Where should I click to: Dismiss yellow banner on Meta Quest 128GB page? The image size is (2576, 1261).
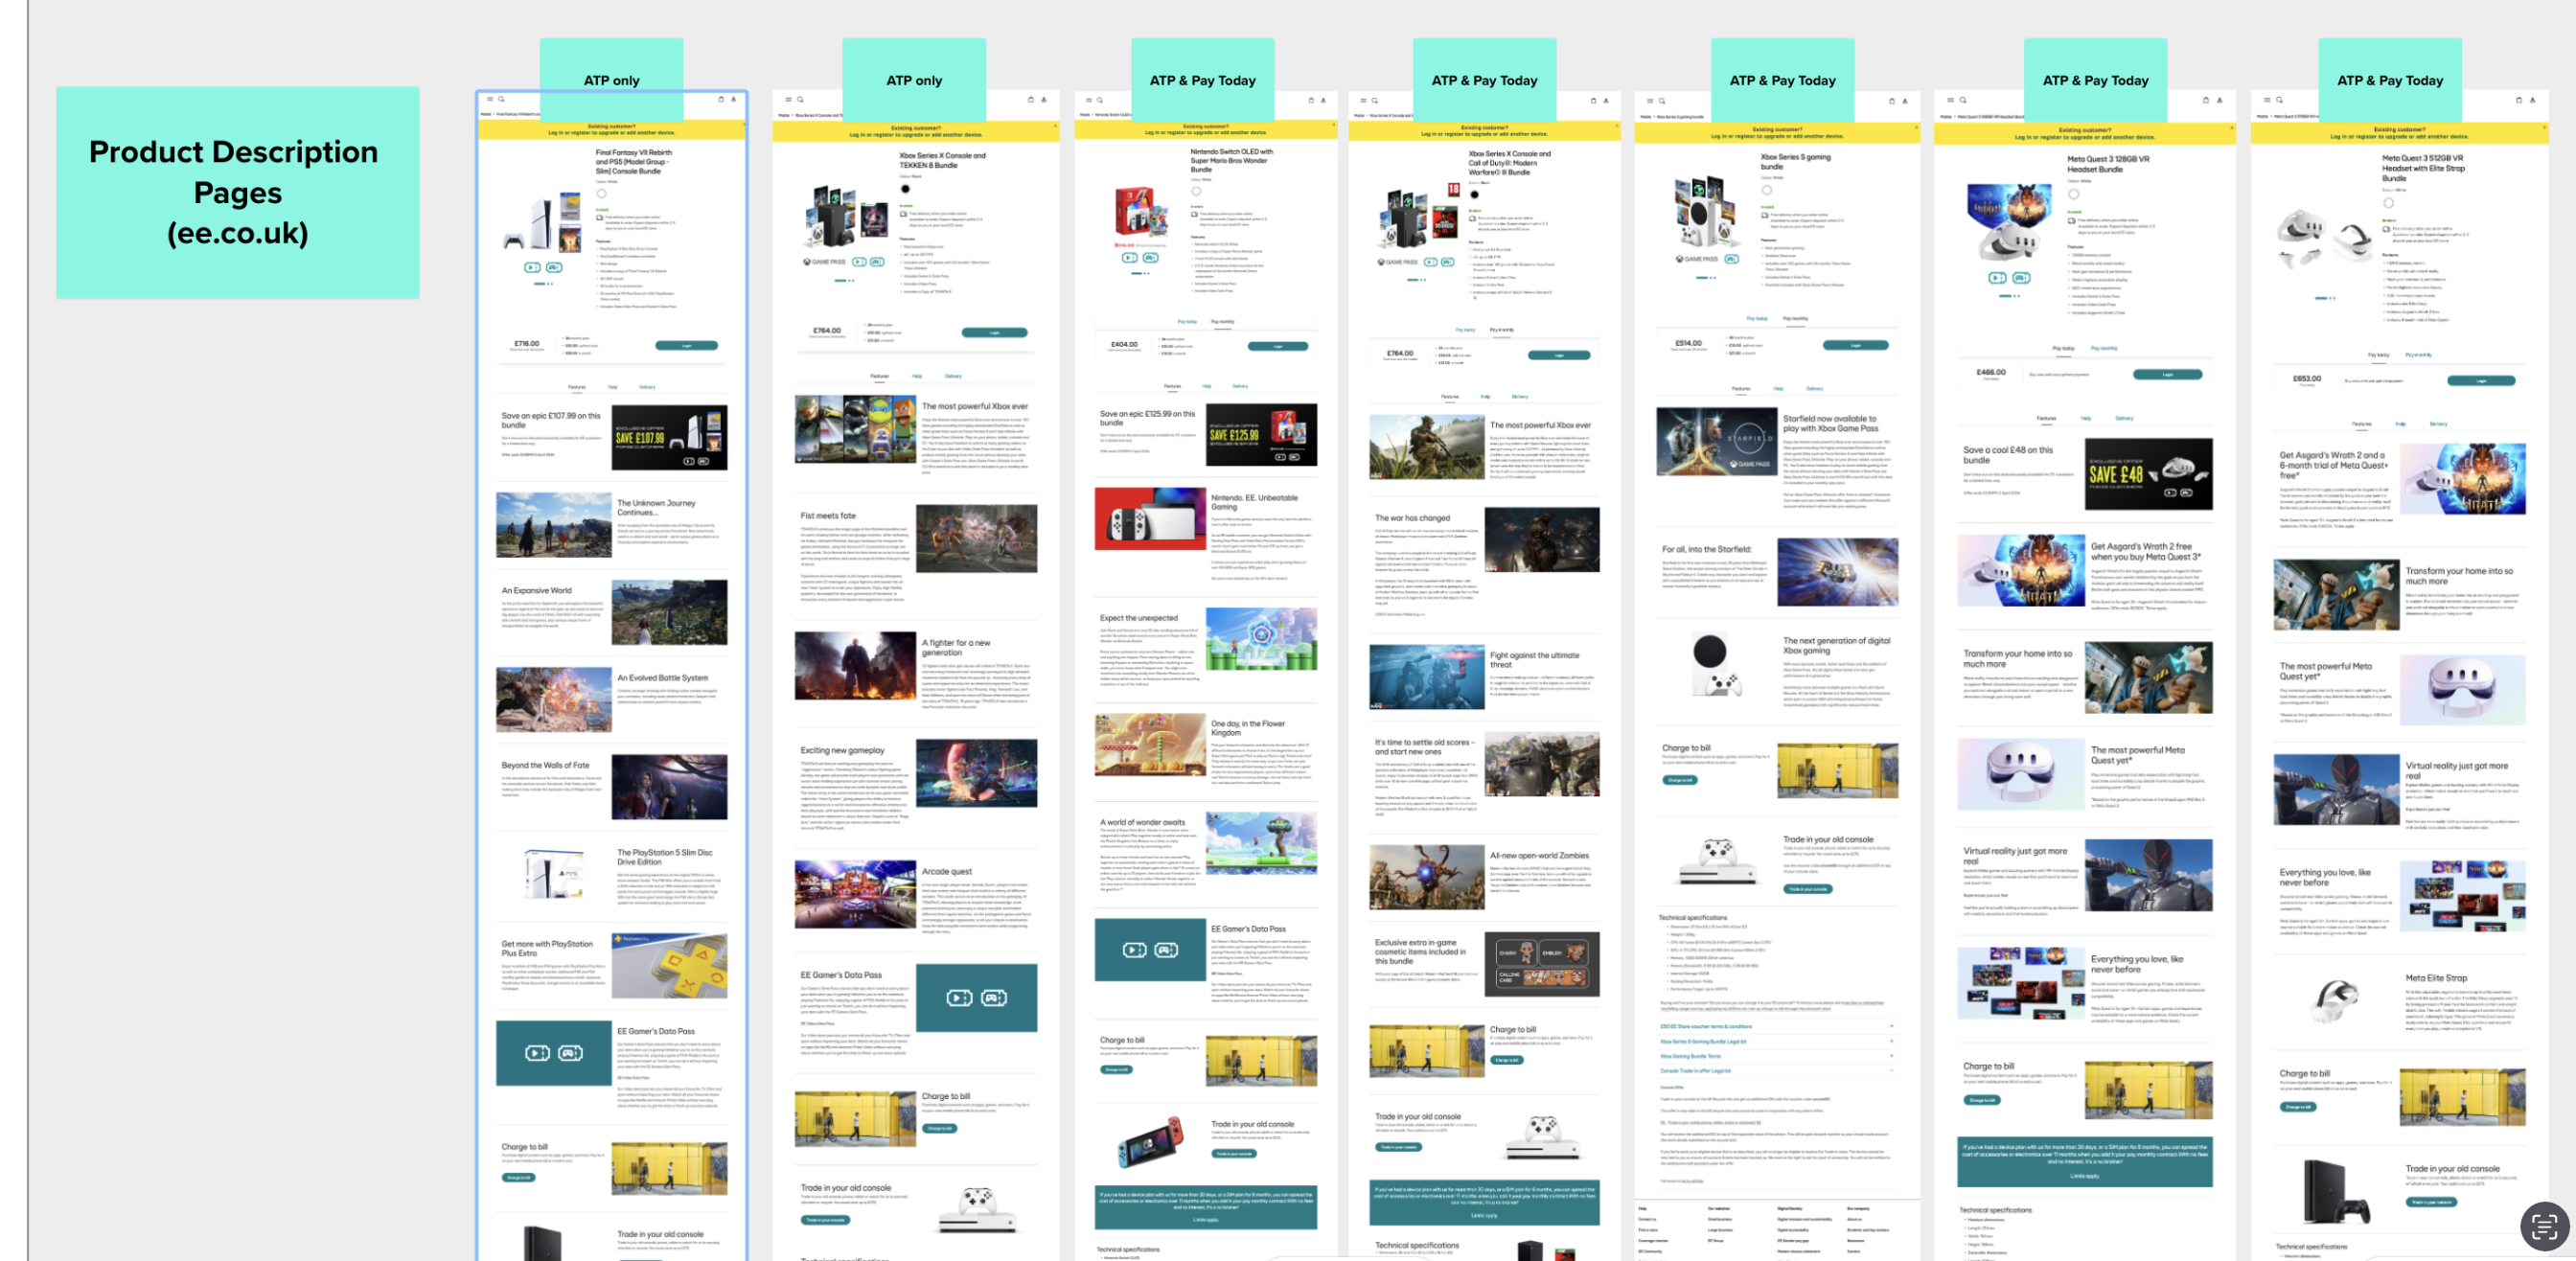(2231, 127)
